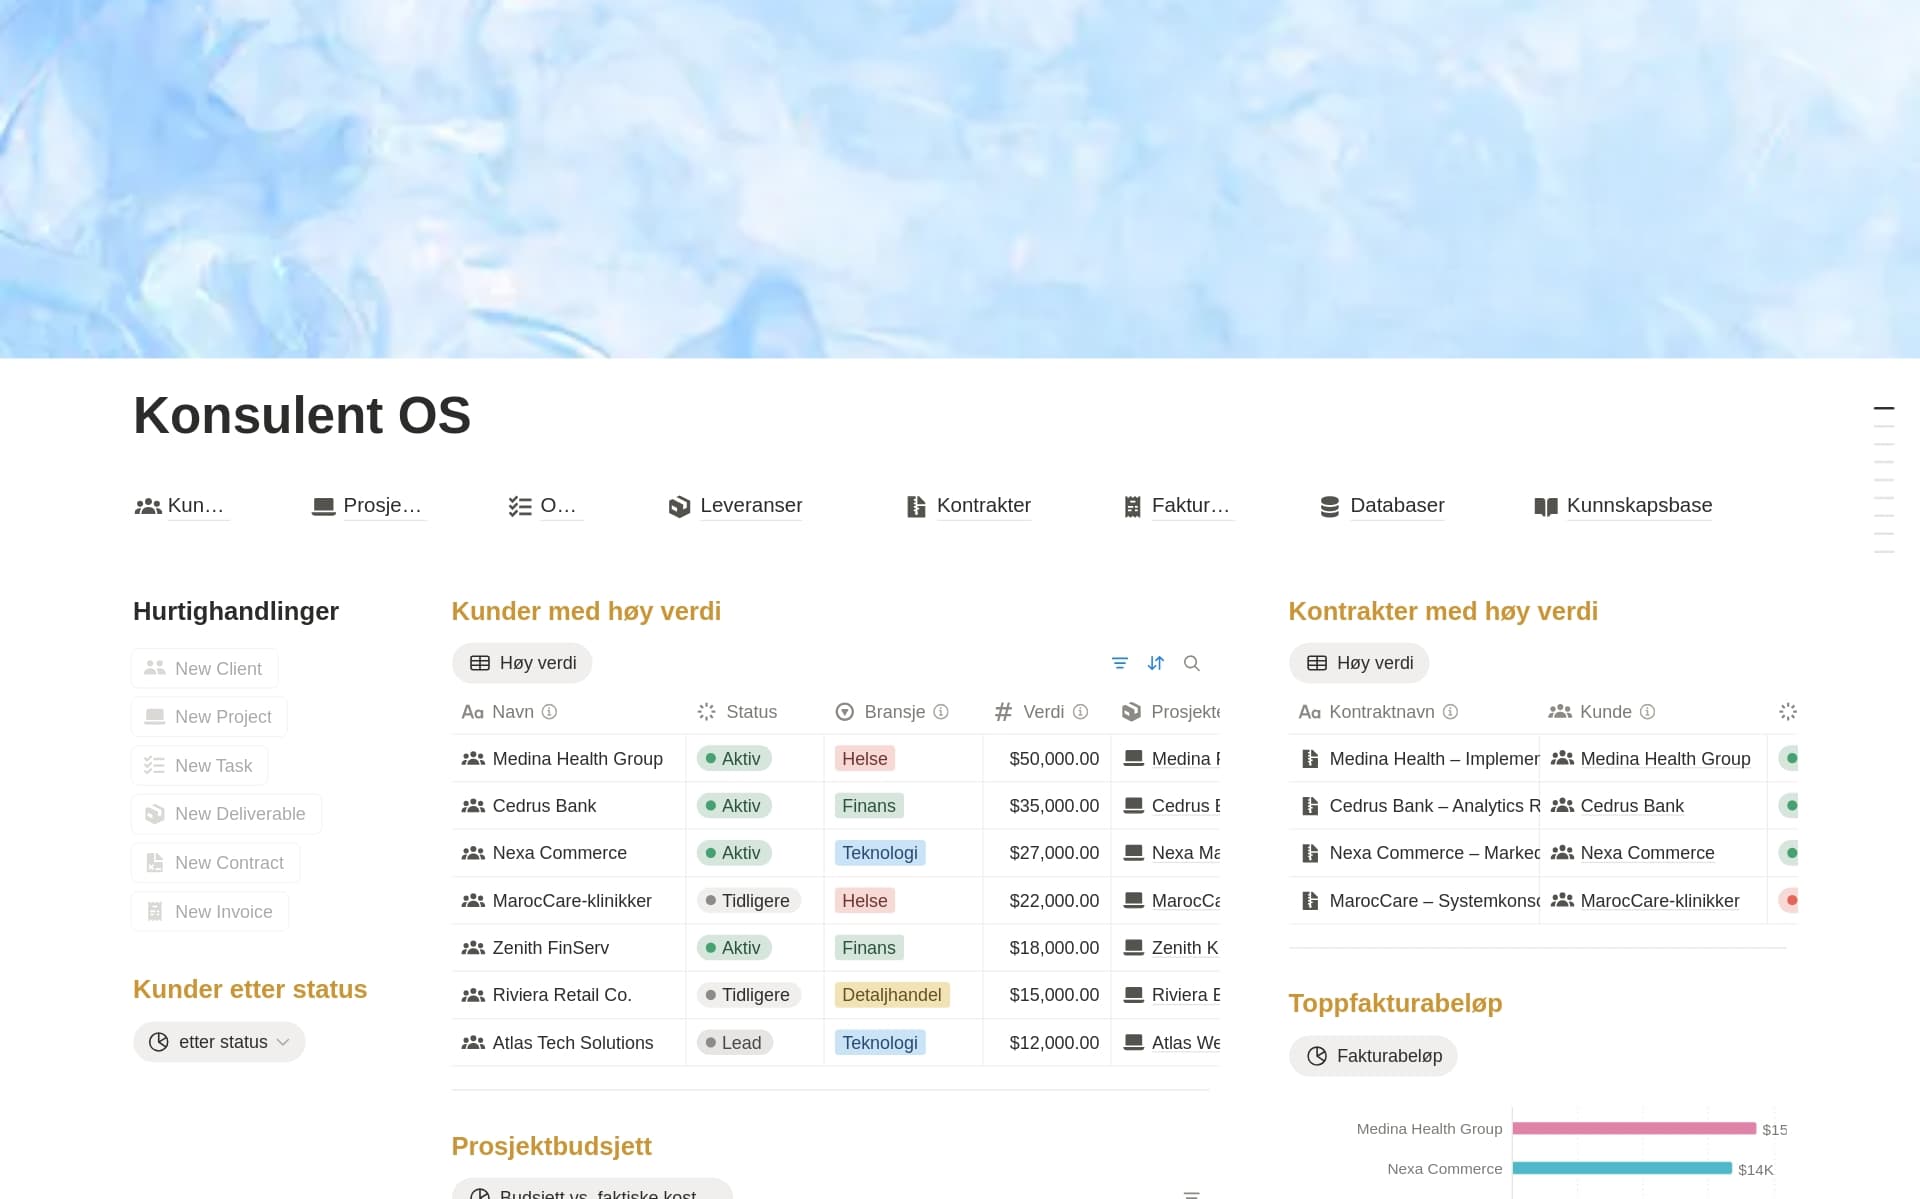This screenshot has height=1199, width=1920.
Task: Open Helse tag for MarocCare-klinikker
Action: (x=865, y=901)
